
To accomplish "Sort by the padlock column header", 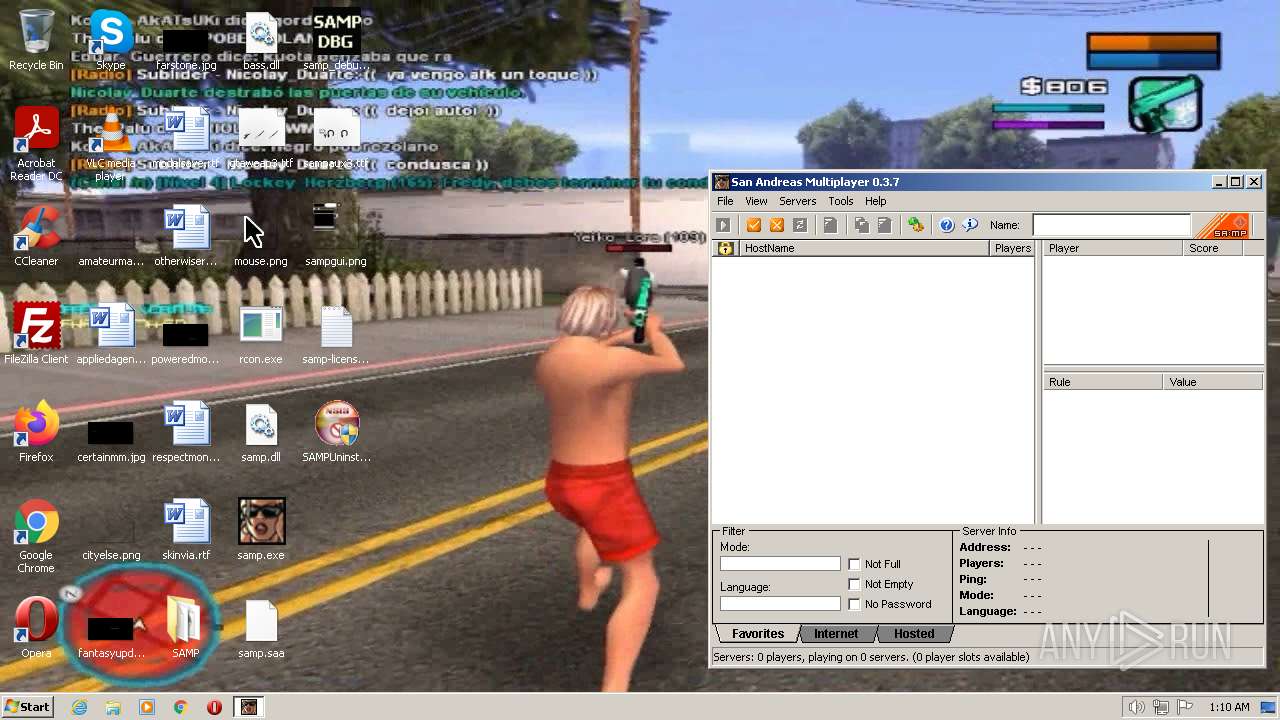I will [x=725, y=248].
